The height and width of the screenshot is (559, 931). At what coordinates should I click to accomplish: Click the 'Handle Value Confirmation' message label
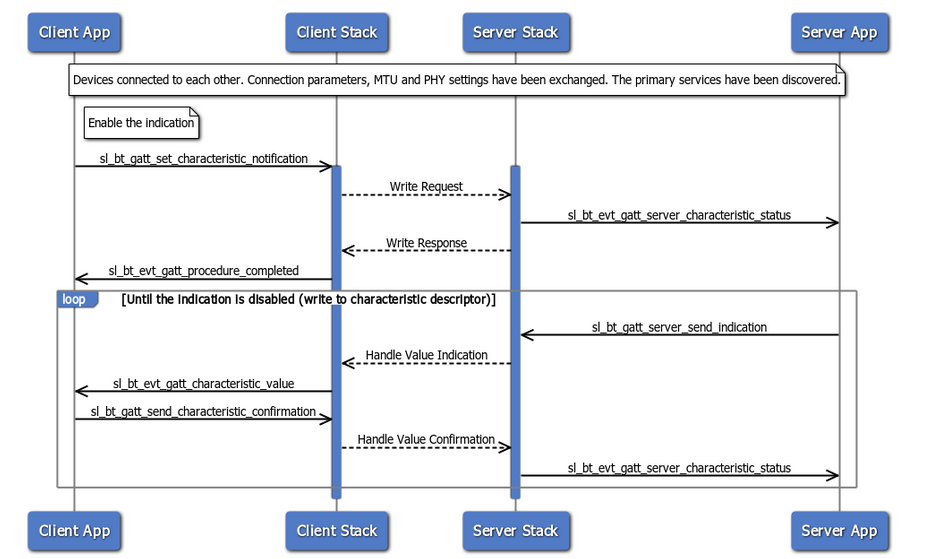(x=426, y=439)
